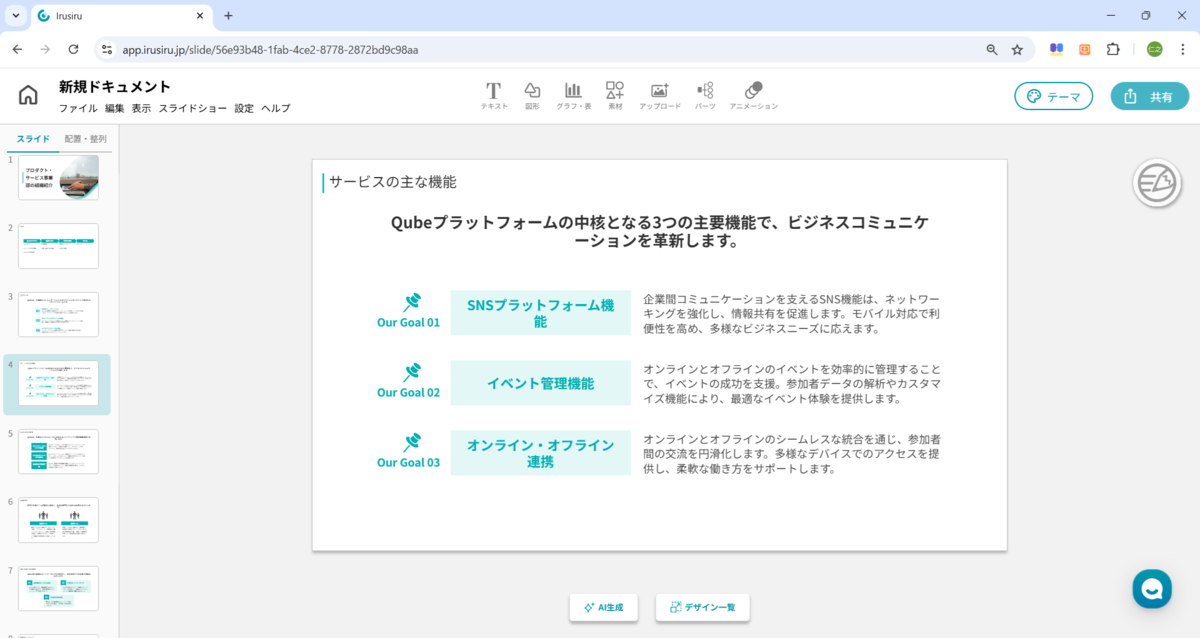Open the デザイン一覧 design list
The height and width of the screenshot is (638, 1200).
coord(702,607)
